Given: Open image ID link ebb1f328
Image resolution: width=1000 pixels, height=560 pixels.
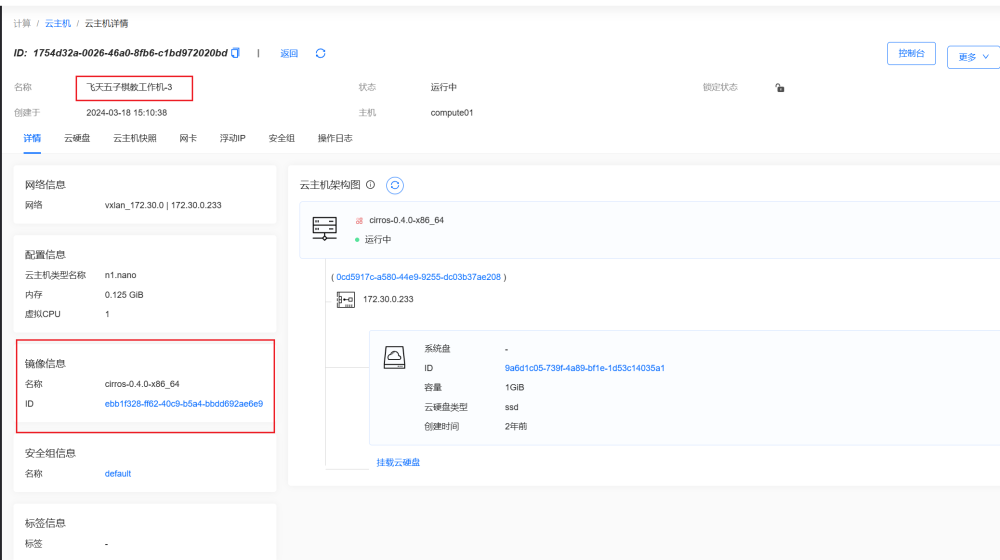Looking at the screenshot, I should click(x=184, y=404).
